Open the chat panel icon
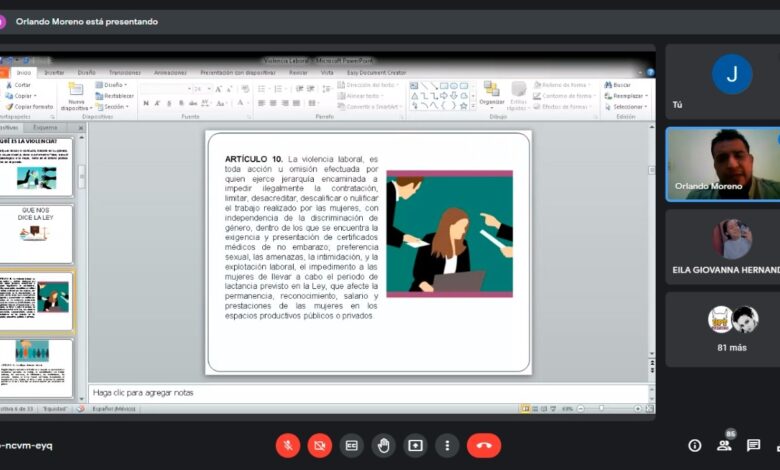This screenshot has width=780, height=470. click(753, 446)
